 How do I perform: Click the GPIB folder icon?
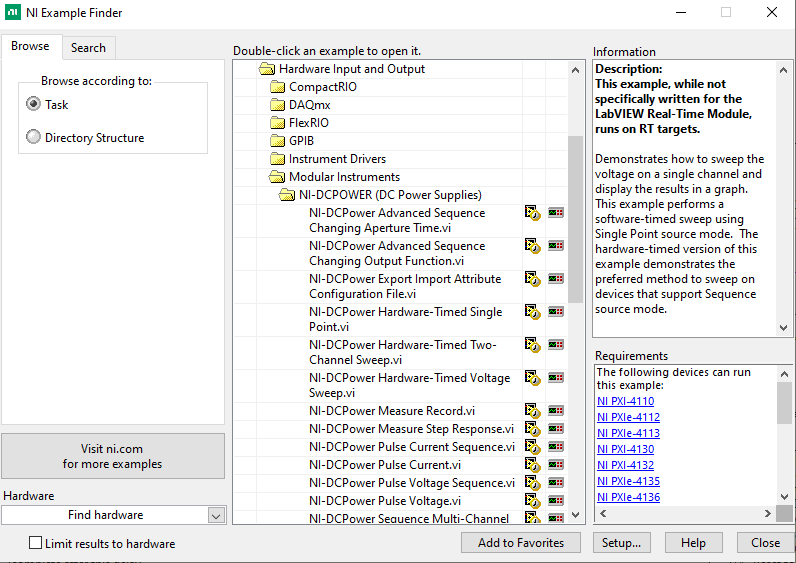[277, 141]
